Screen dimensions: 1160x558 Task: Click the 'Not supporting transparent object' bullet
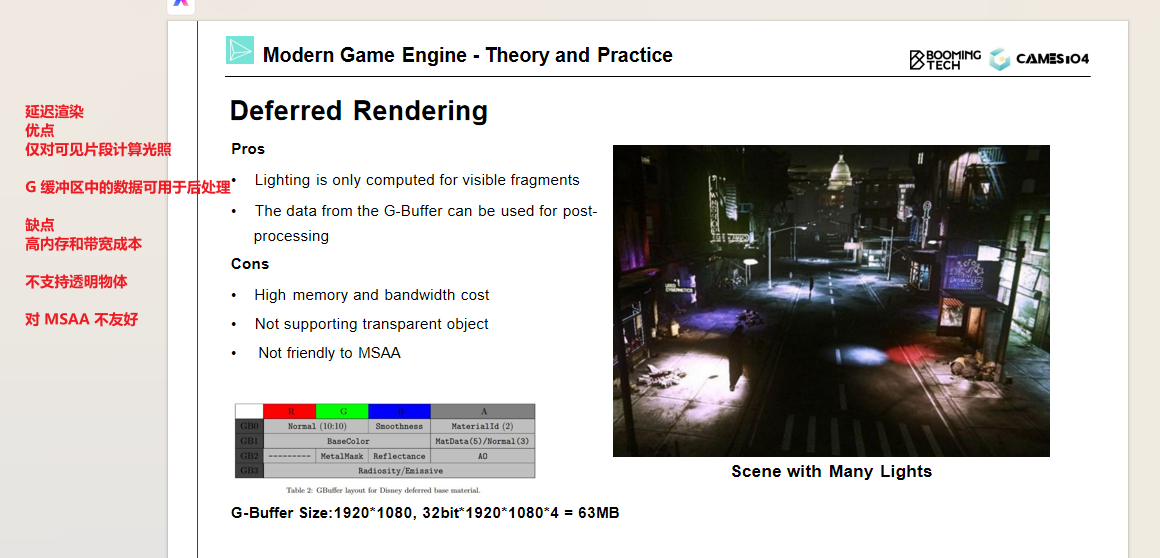point(371,324)
